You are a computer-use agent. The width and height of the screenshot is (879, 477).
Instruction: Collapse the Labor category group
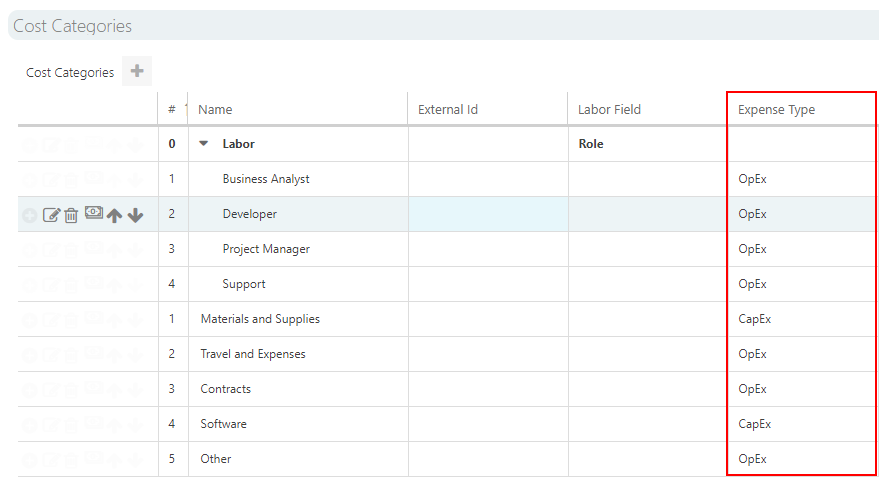tap(204, 144)
